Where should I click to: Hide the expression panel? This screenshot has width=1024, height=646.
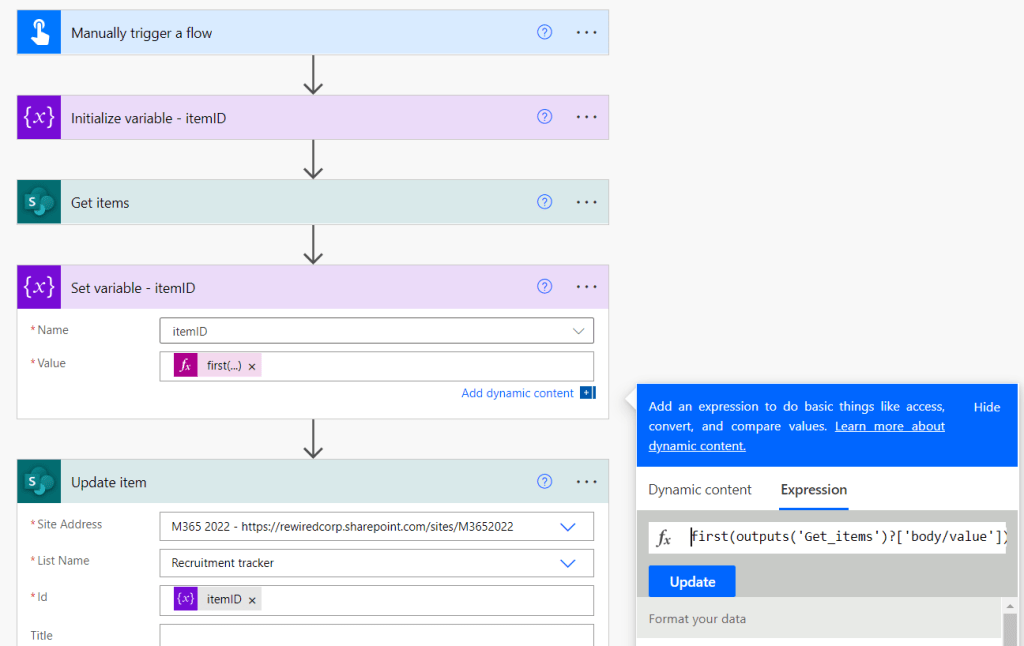tap(987, 407)
